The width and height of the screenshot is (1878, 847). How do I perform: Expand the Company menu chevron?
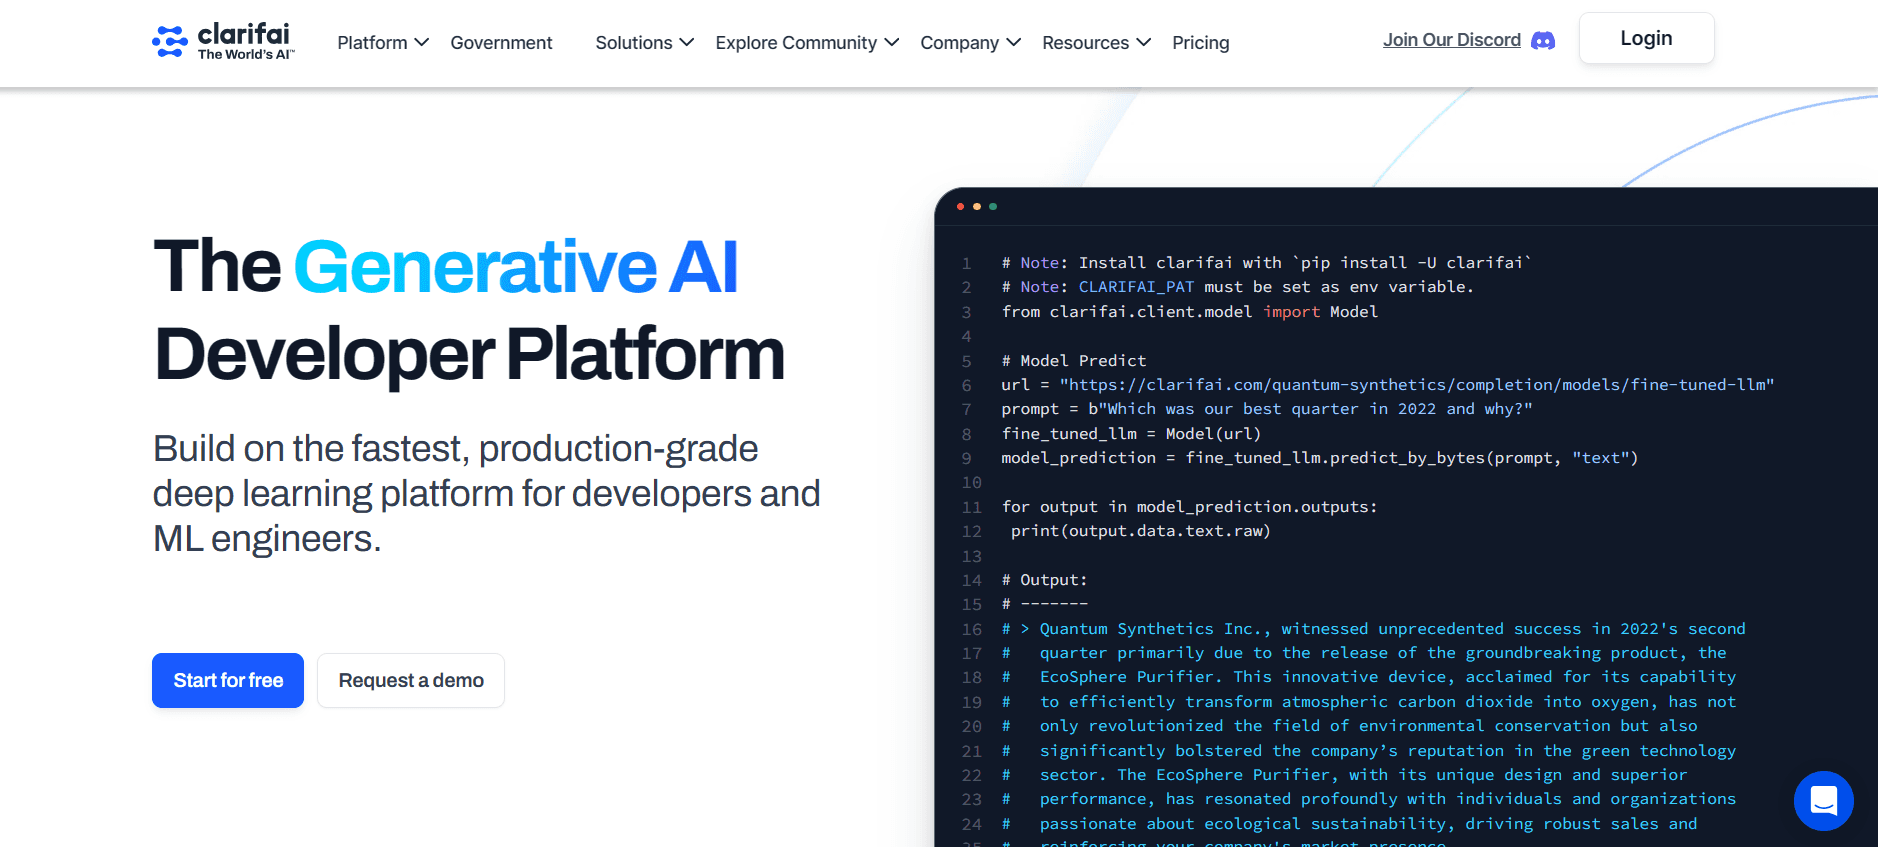pos(1013,43)
